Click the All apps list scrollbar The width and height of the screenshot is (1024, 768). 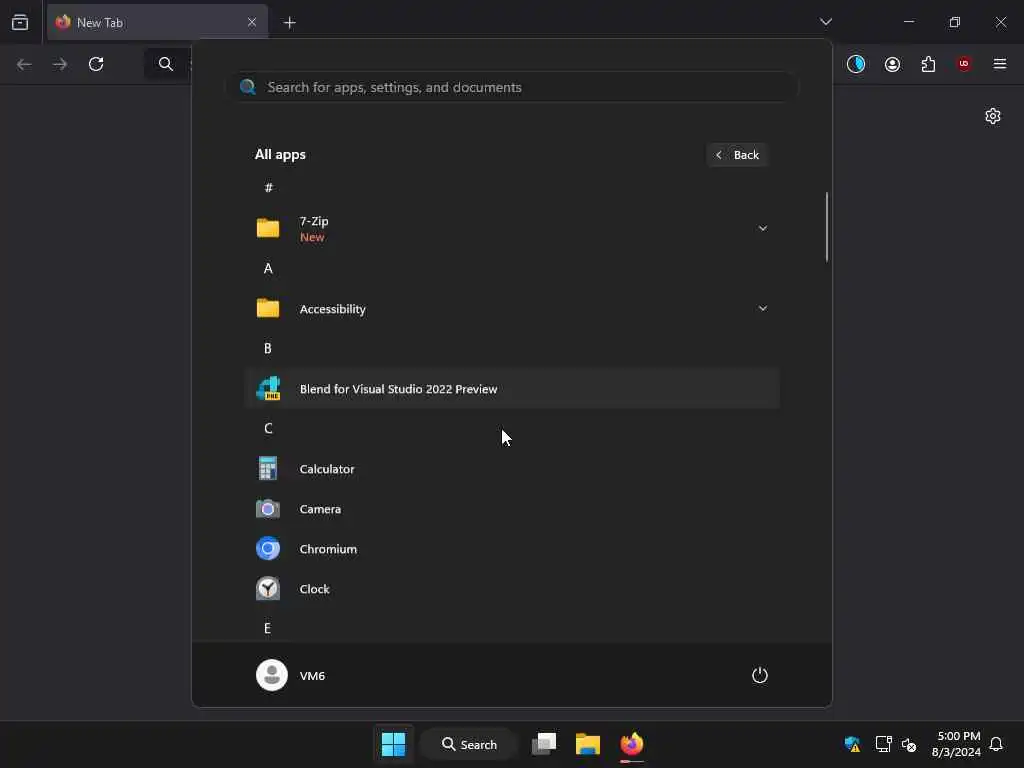point(827,227)
